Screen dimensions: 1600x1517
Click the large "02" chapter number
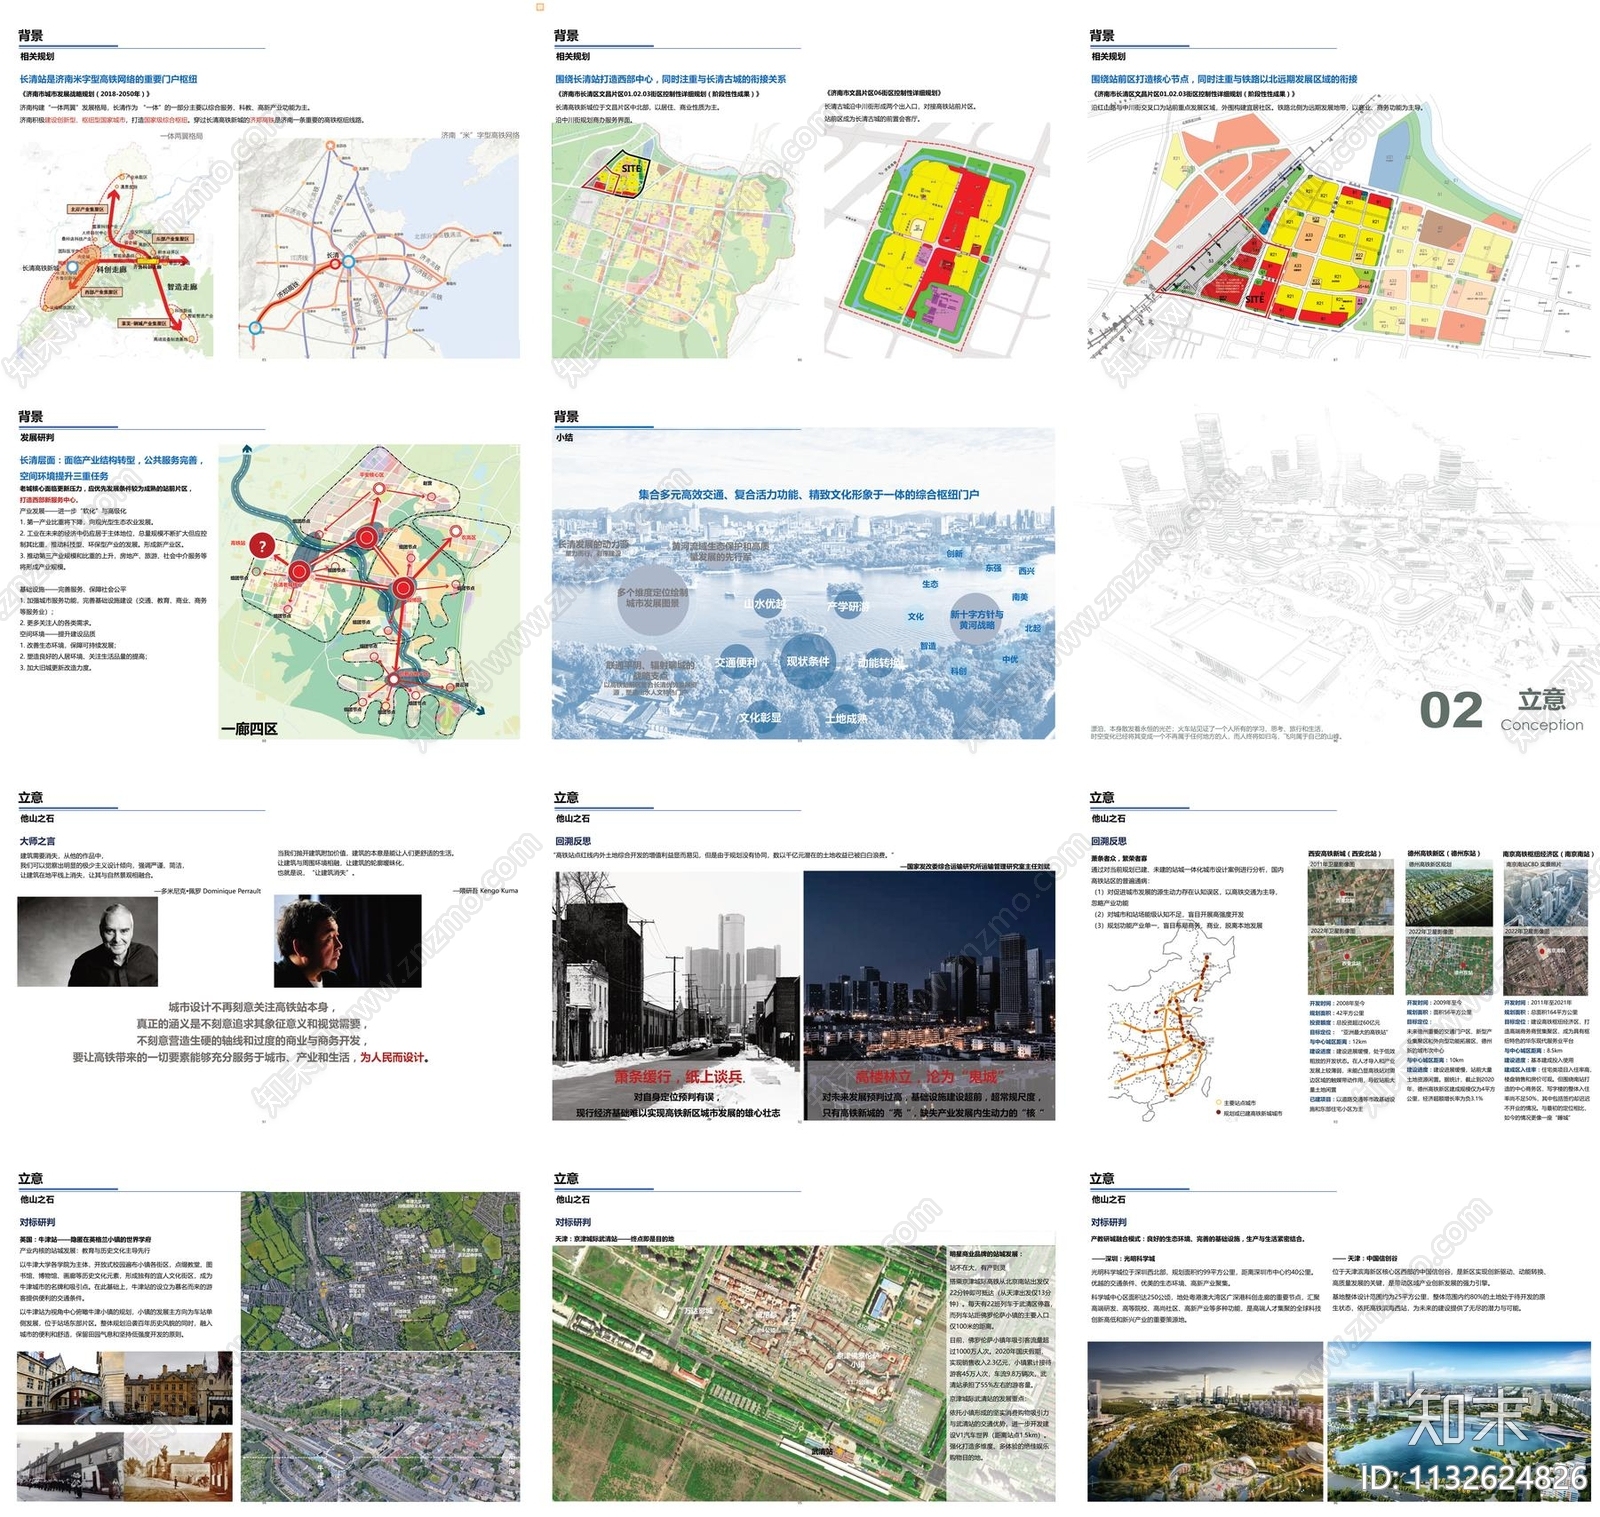[1451, 711]
